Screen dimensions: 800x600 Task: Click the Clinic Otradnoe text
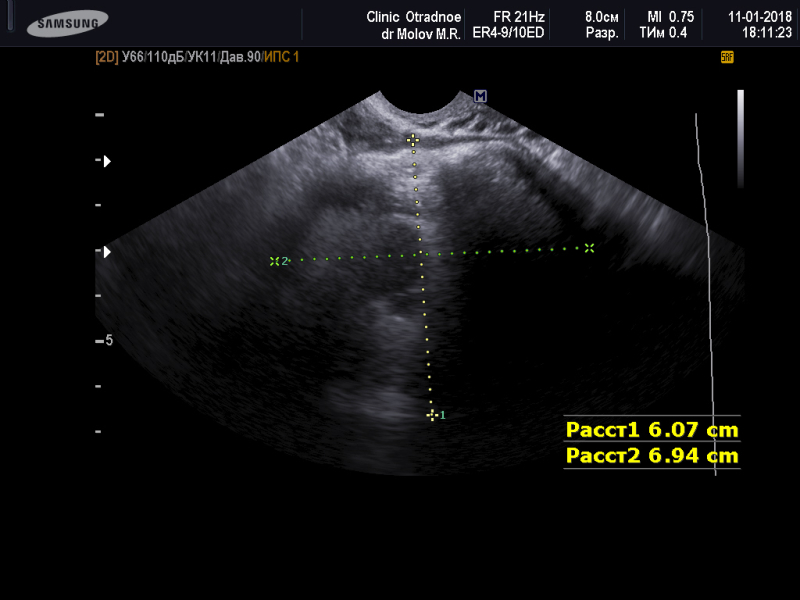(413, 17)
